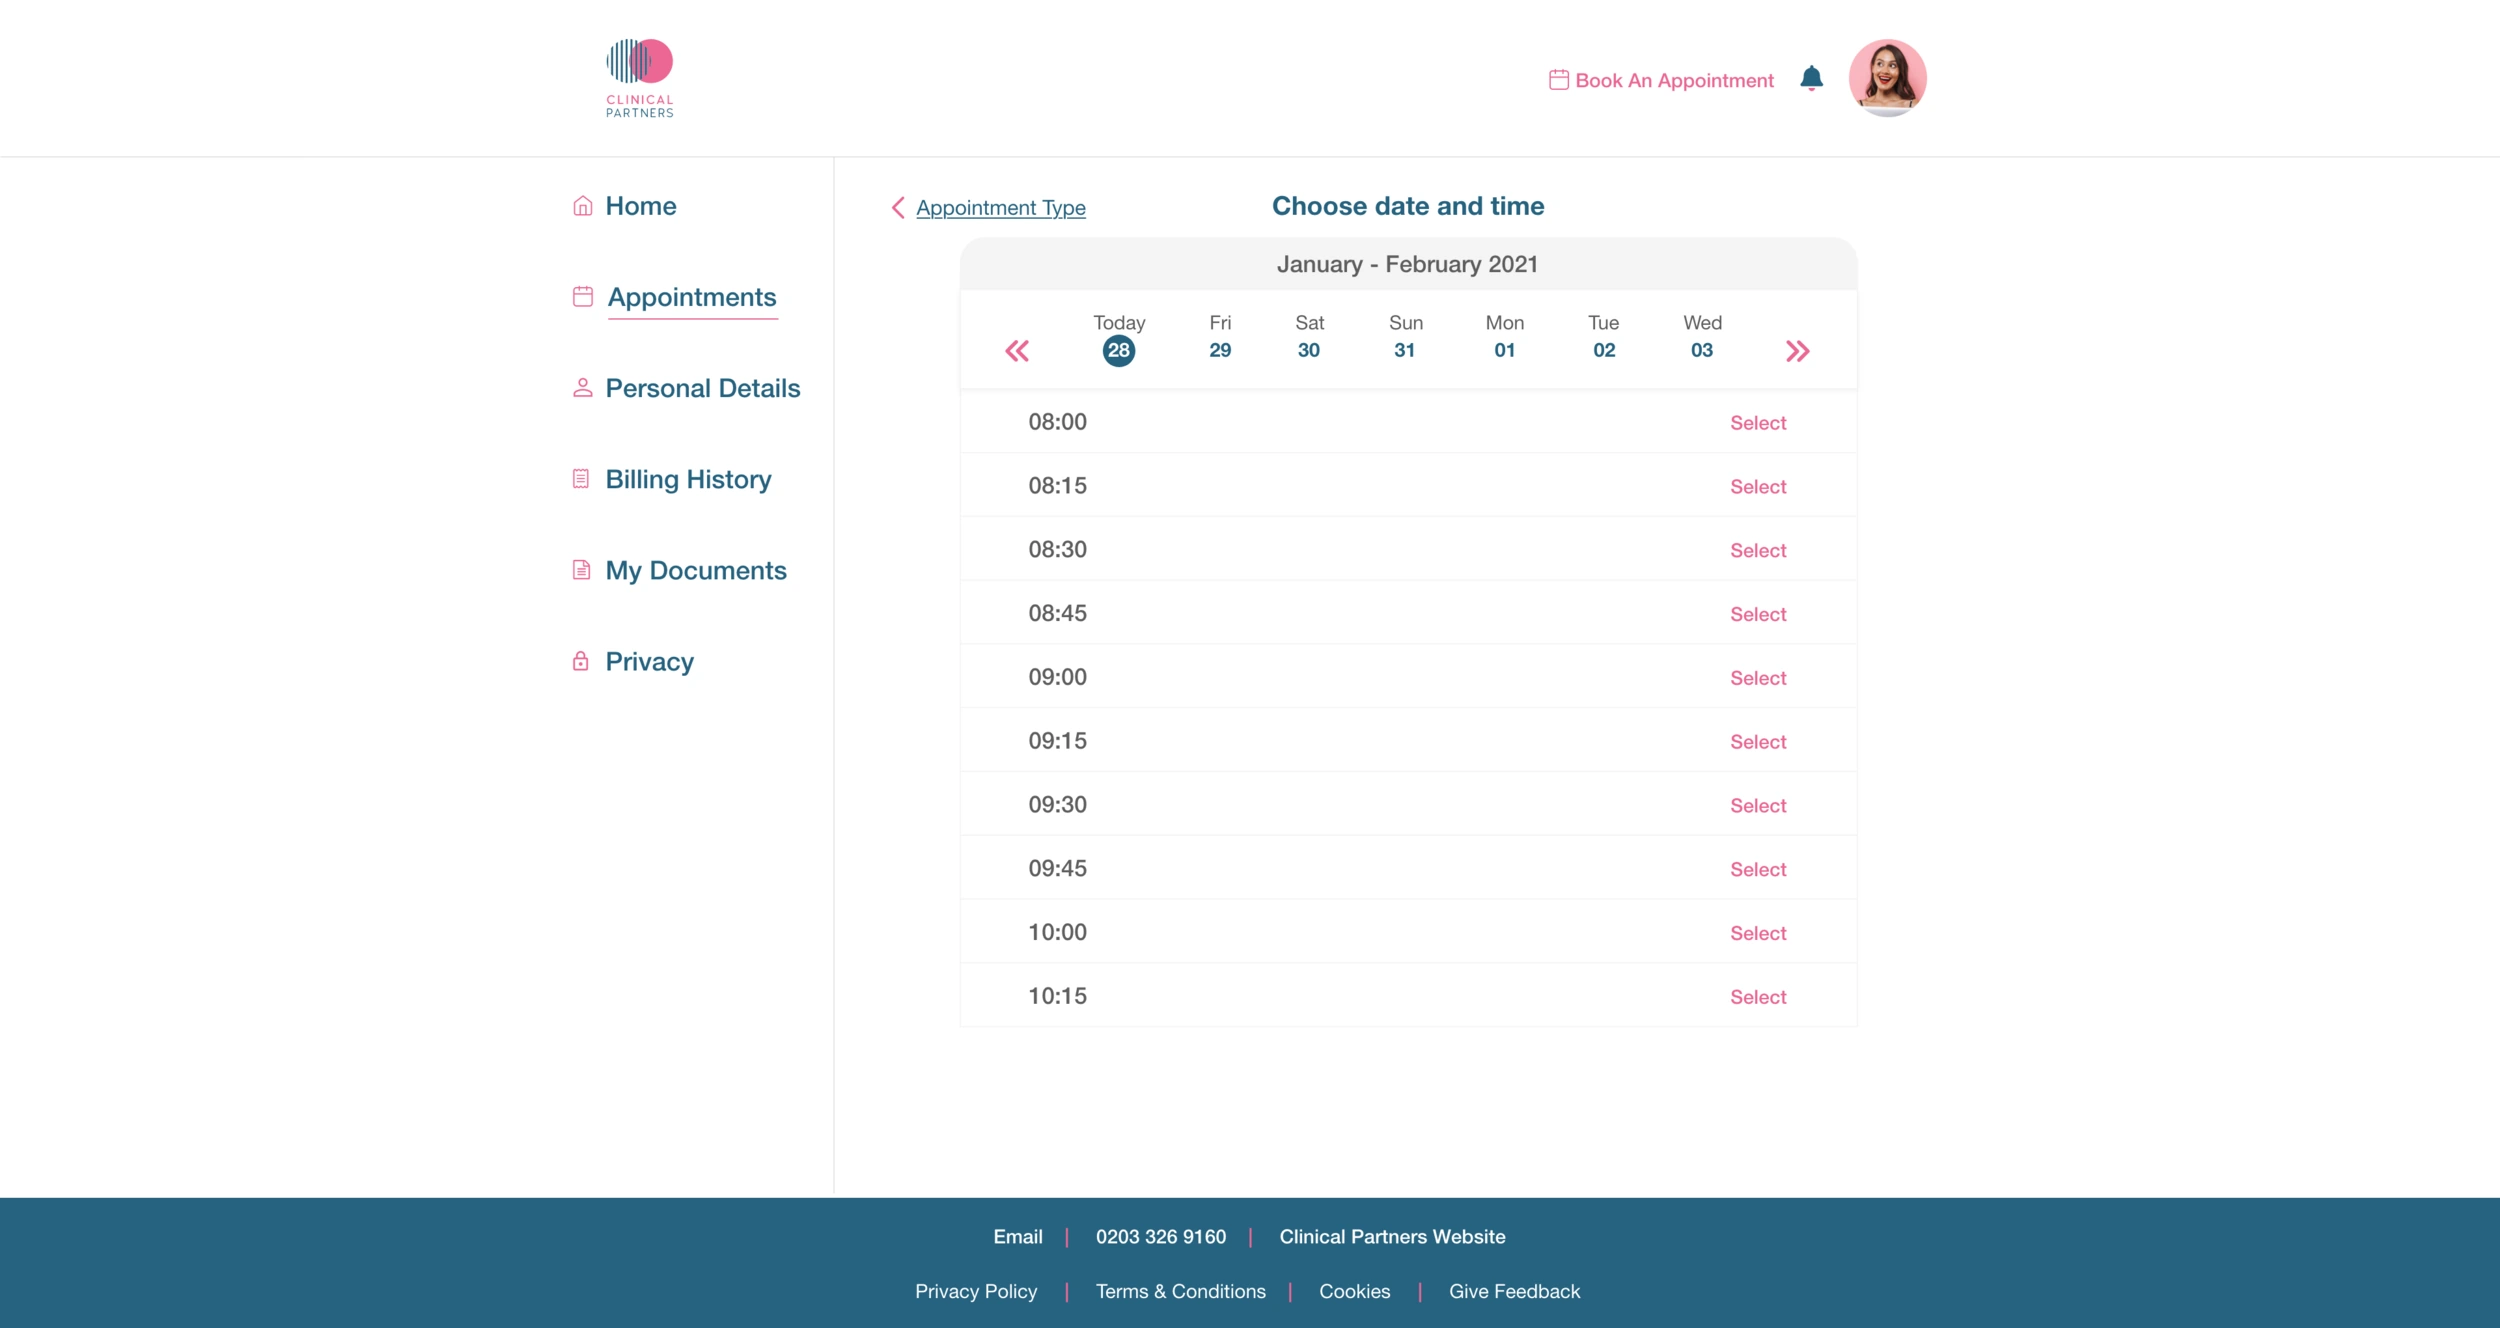Select the 08:00 time slot
The height and width of the screenshot is (1328, 2500).
pyautogui.click(x=1758, y=423)
